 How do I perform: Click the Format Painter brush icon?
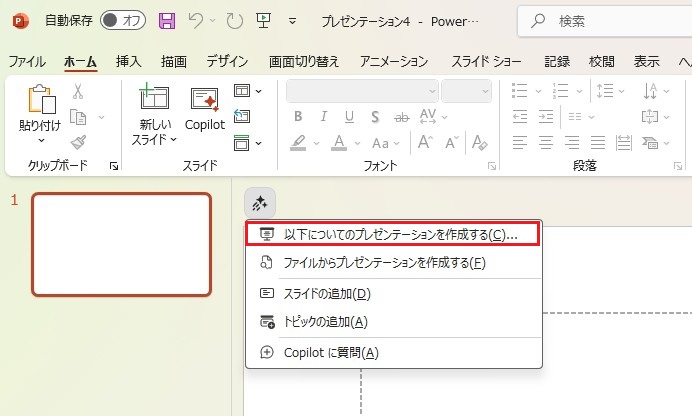coord(78,142)
